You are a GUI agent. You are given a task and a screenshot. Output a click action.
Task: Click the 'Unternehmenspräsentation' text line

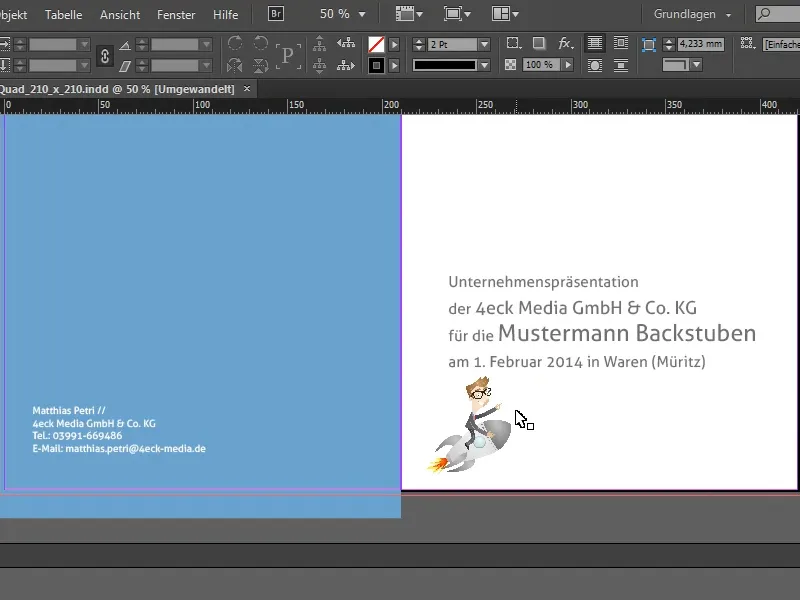click(543, 282)
